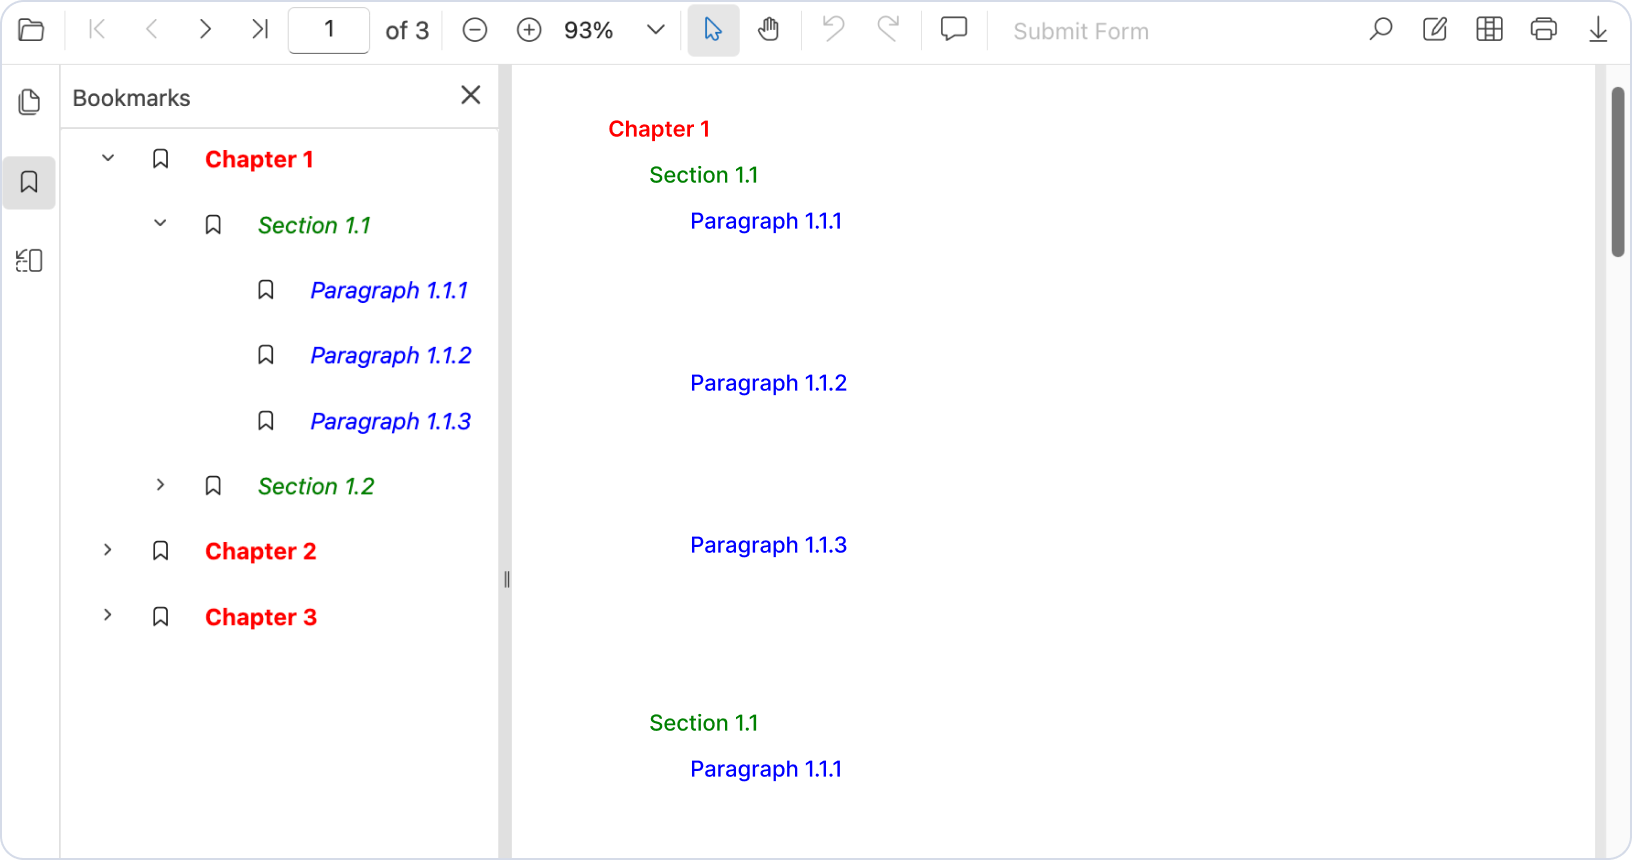This screenshot has height=860, width=1632.
Task: Jump to last page
Action: (x=259, y=30)
